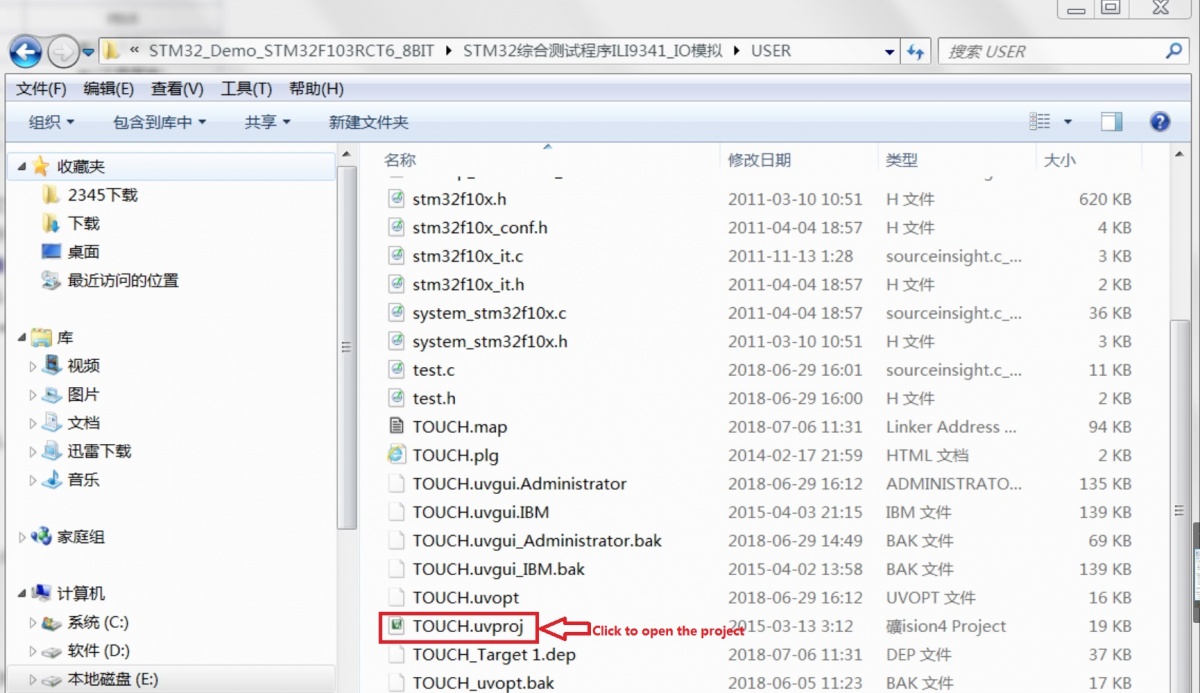Image resolution: width=1200 pixels, height=693 pixels.
Task: Expand the 共享 dropdown menu
Action: click(x=267, y=122)
